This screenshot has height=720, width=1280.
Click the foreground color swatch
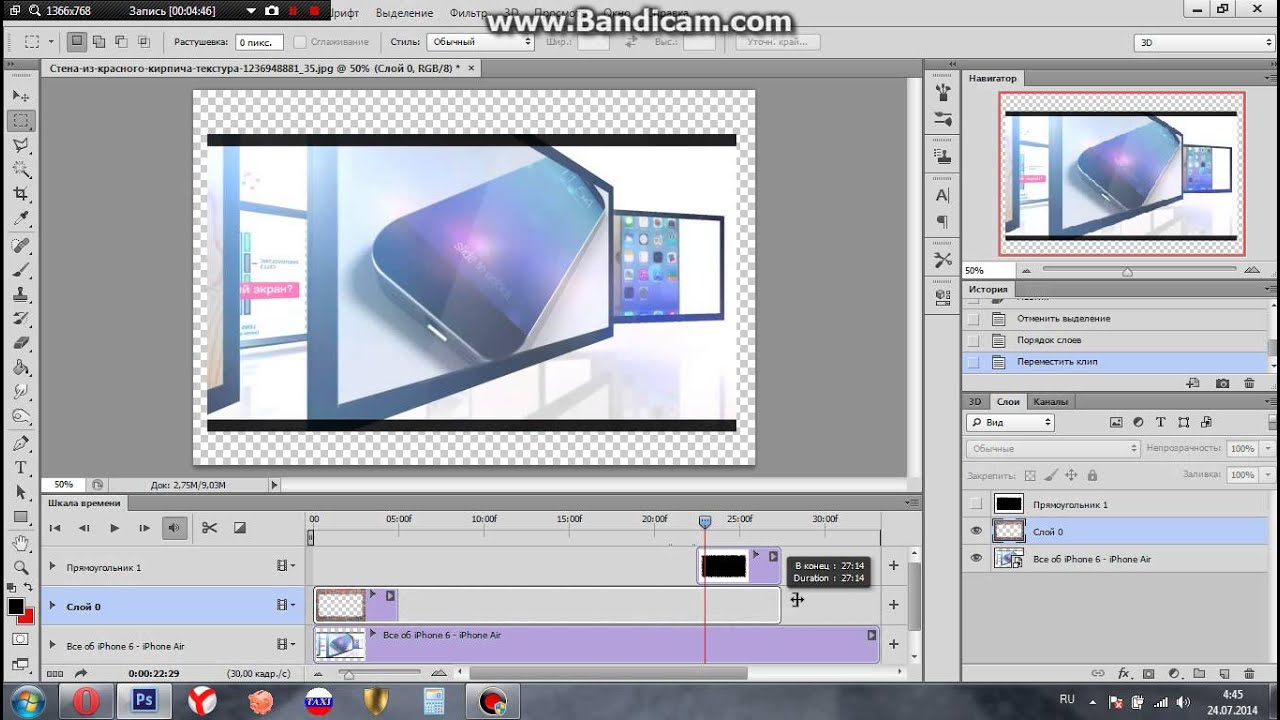tap(16, 607)
